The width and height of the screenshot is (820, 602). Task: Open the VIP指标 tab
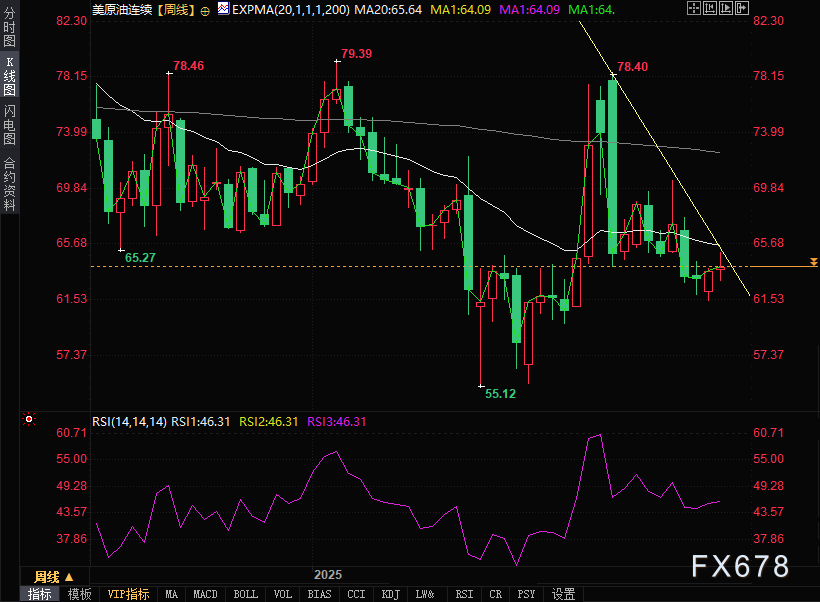129,594
